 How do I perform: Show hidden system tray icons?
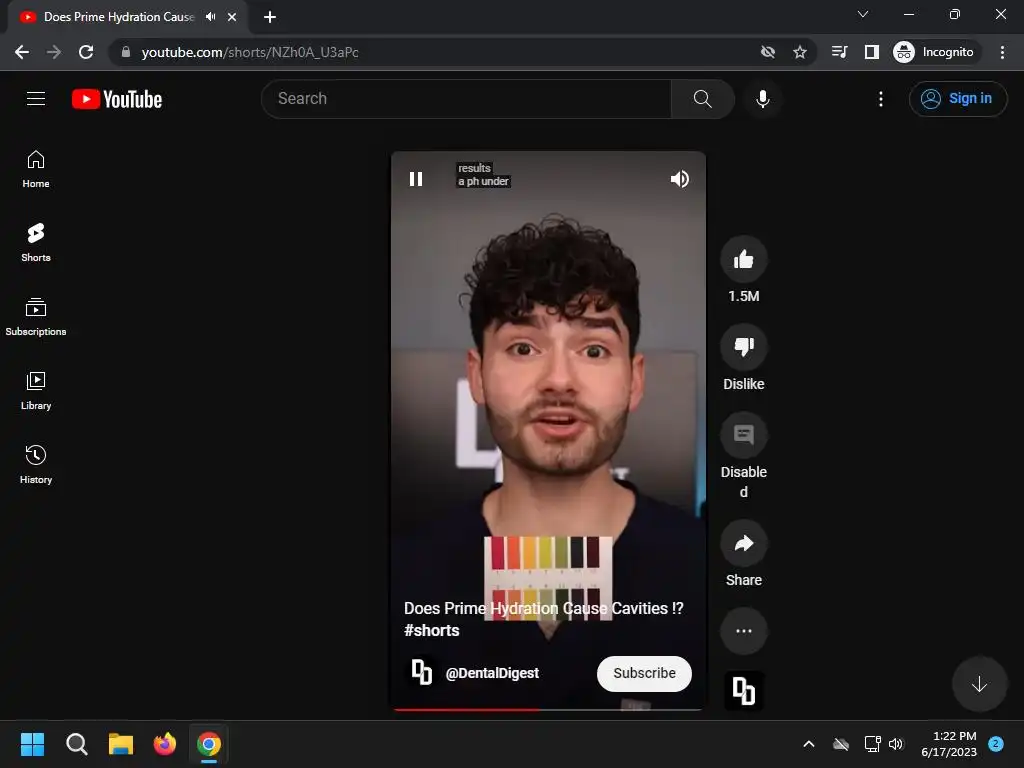point(808,744)
